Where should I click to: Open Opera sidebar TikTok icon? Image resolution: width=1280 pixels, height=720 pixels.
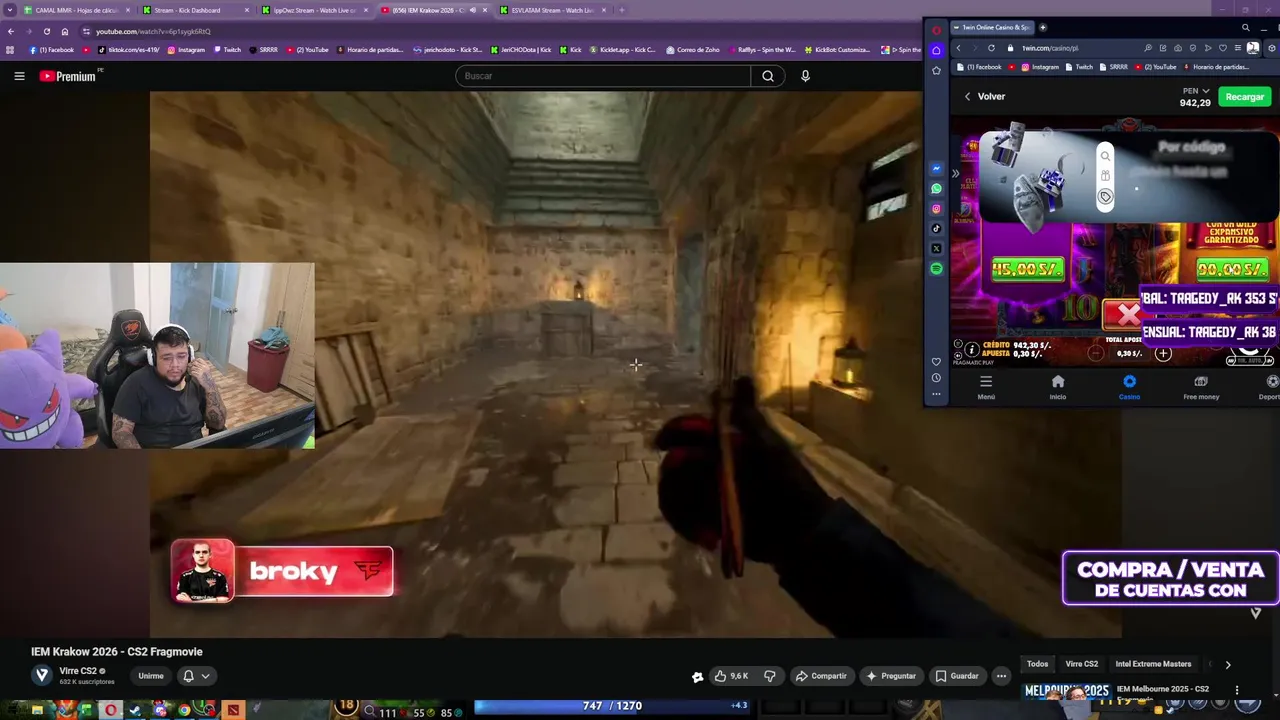936,228
